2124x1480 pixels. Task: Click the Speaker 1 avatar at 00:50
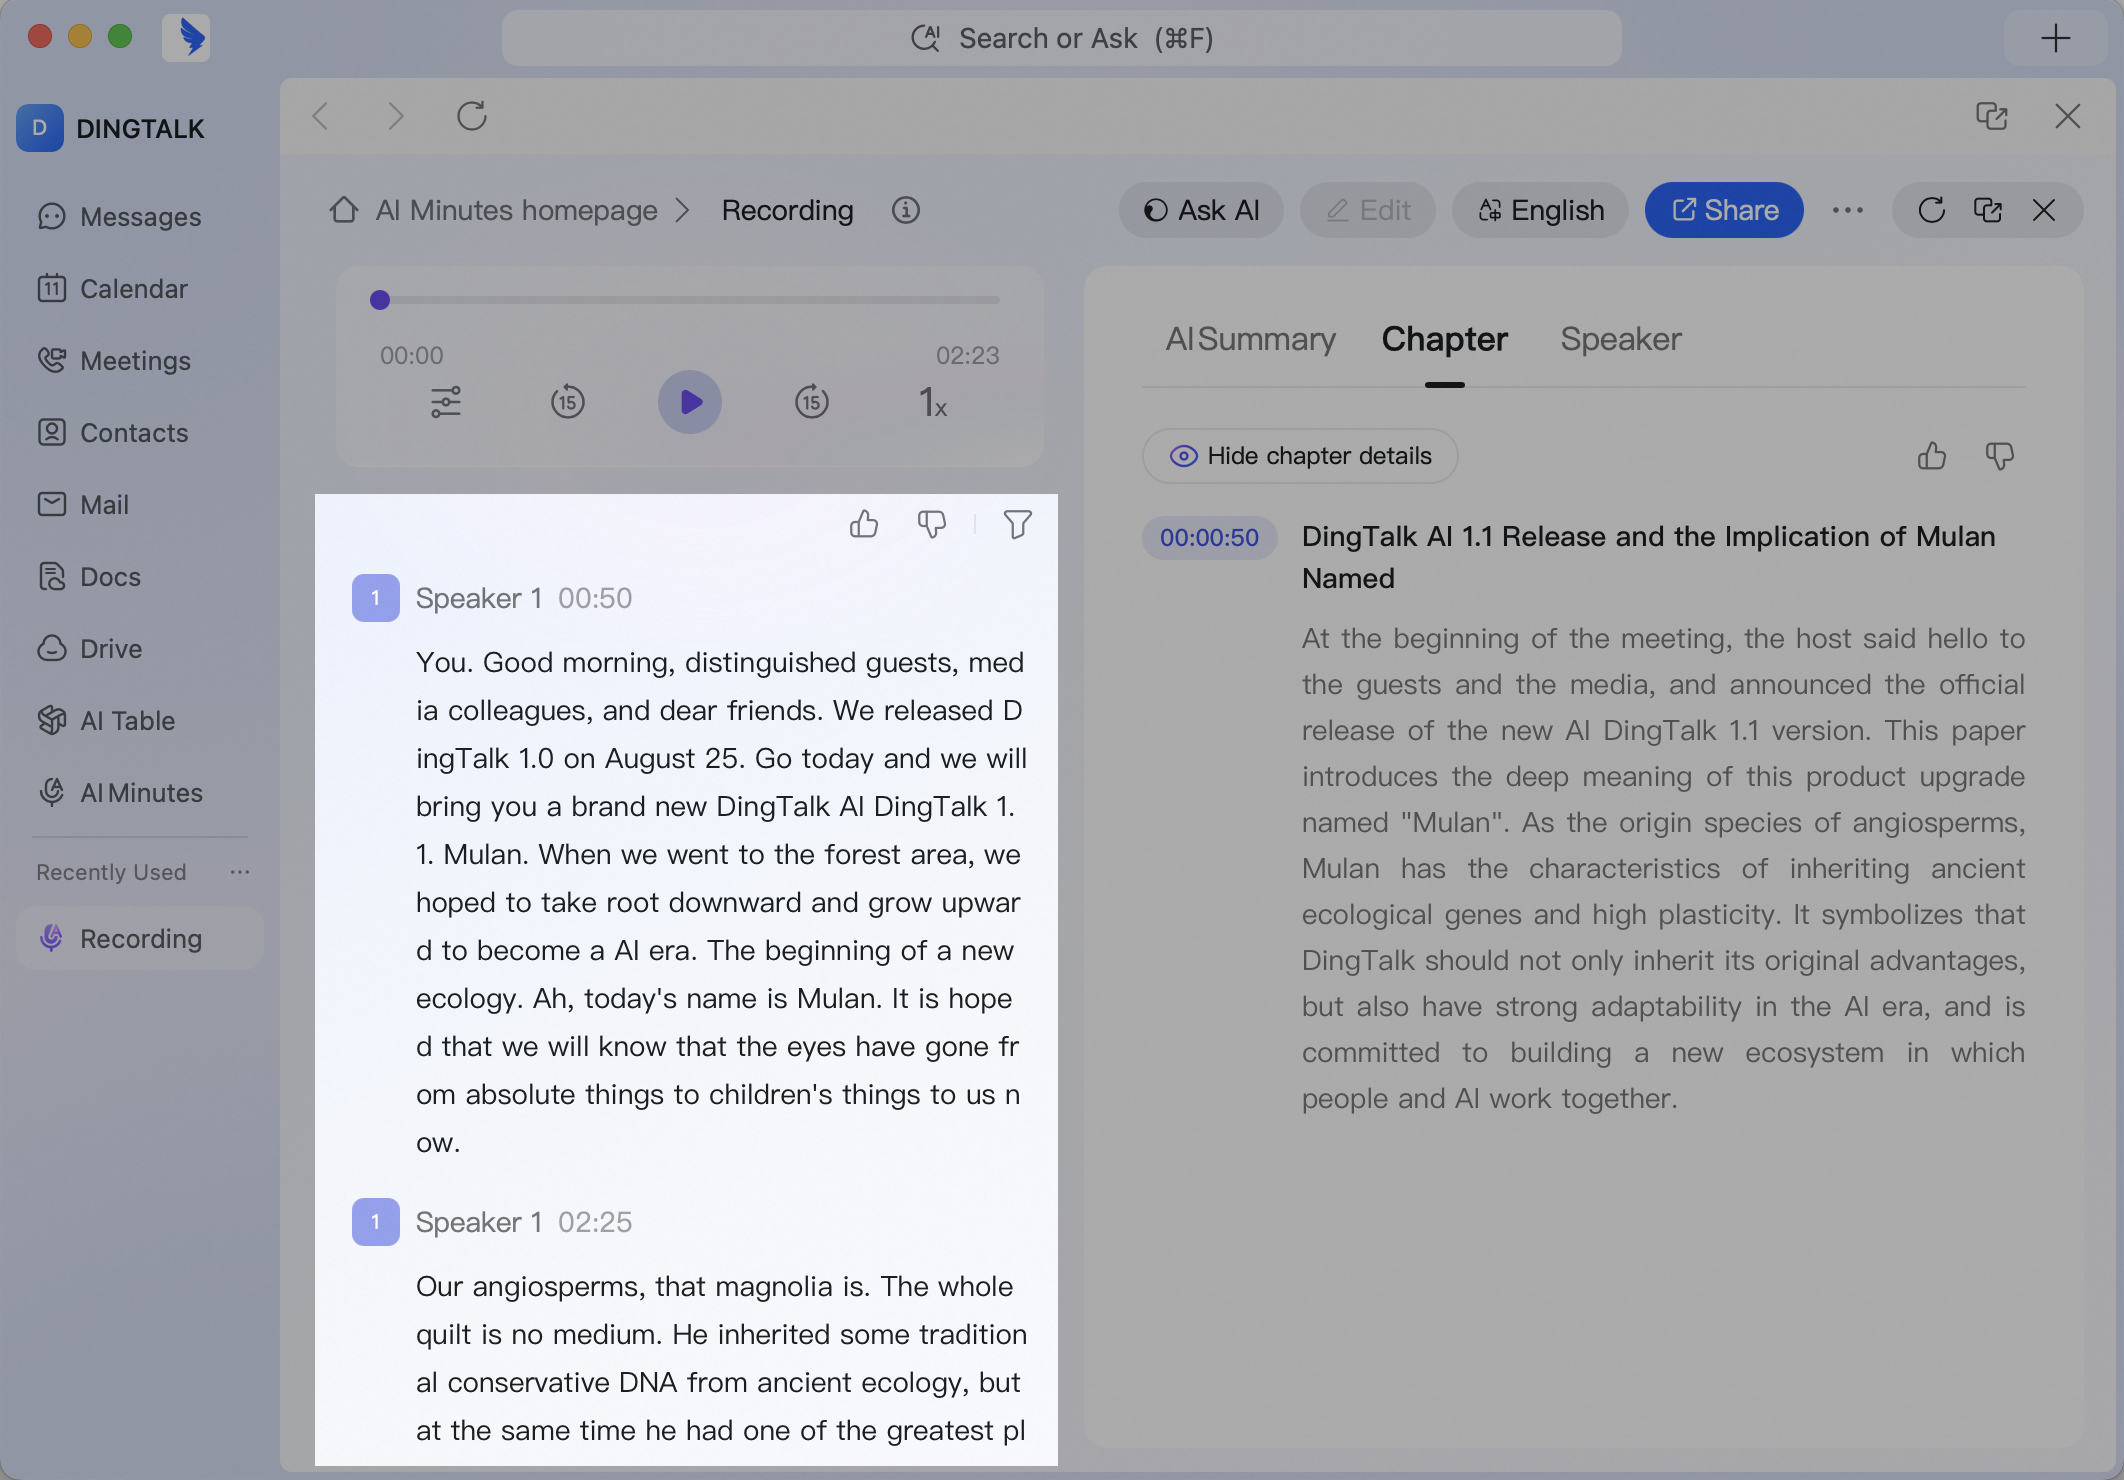coord(376,598)
